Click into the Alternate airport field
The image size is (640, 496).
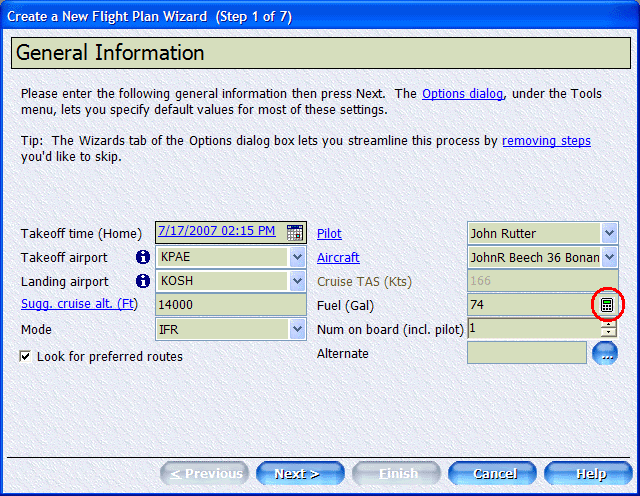click(527, 353)
